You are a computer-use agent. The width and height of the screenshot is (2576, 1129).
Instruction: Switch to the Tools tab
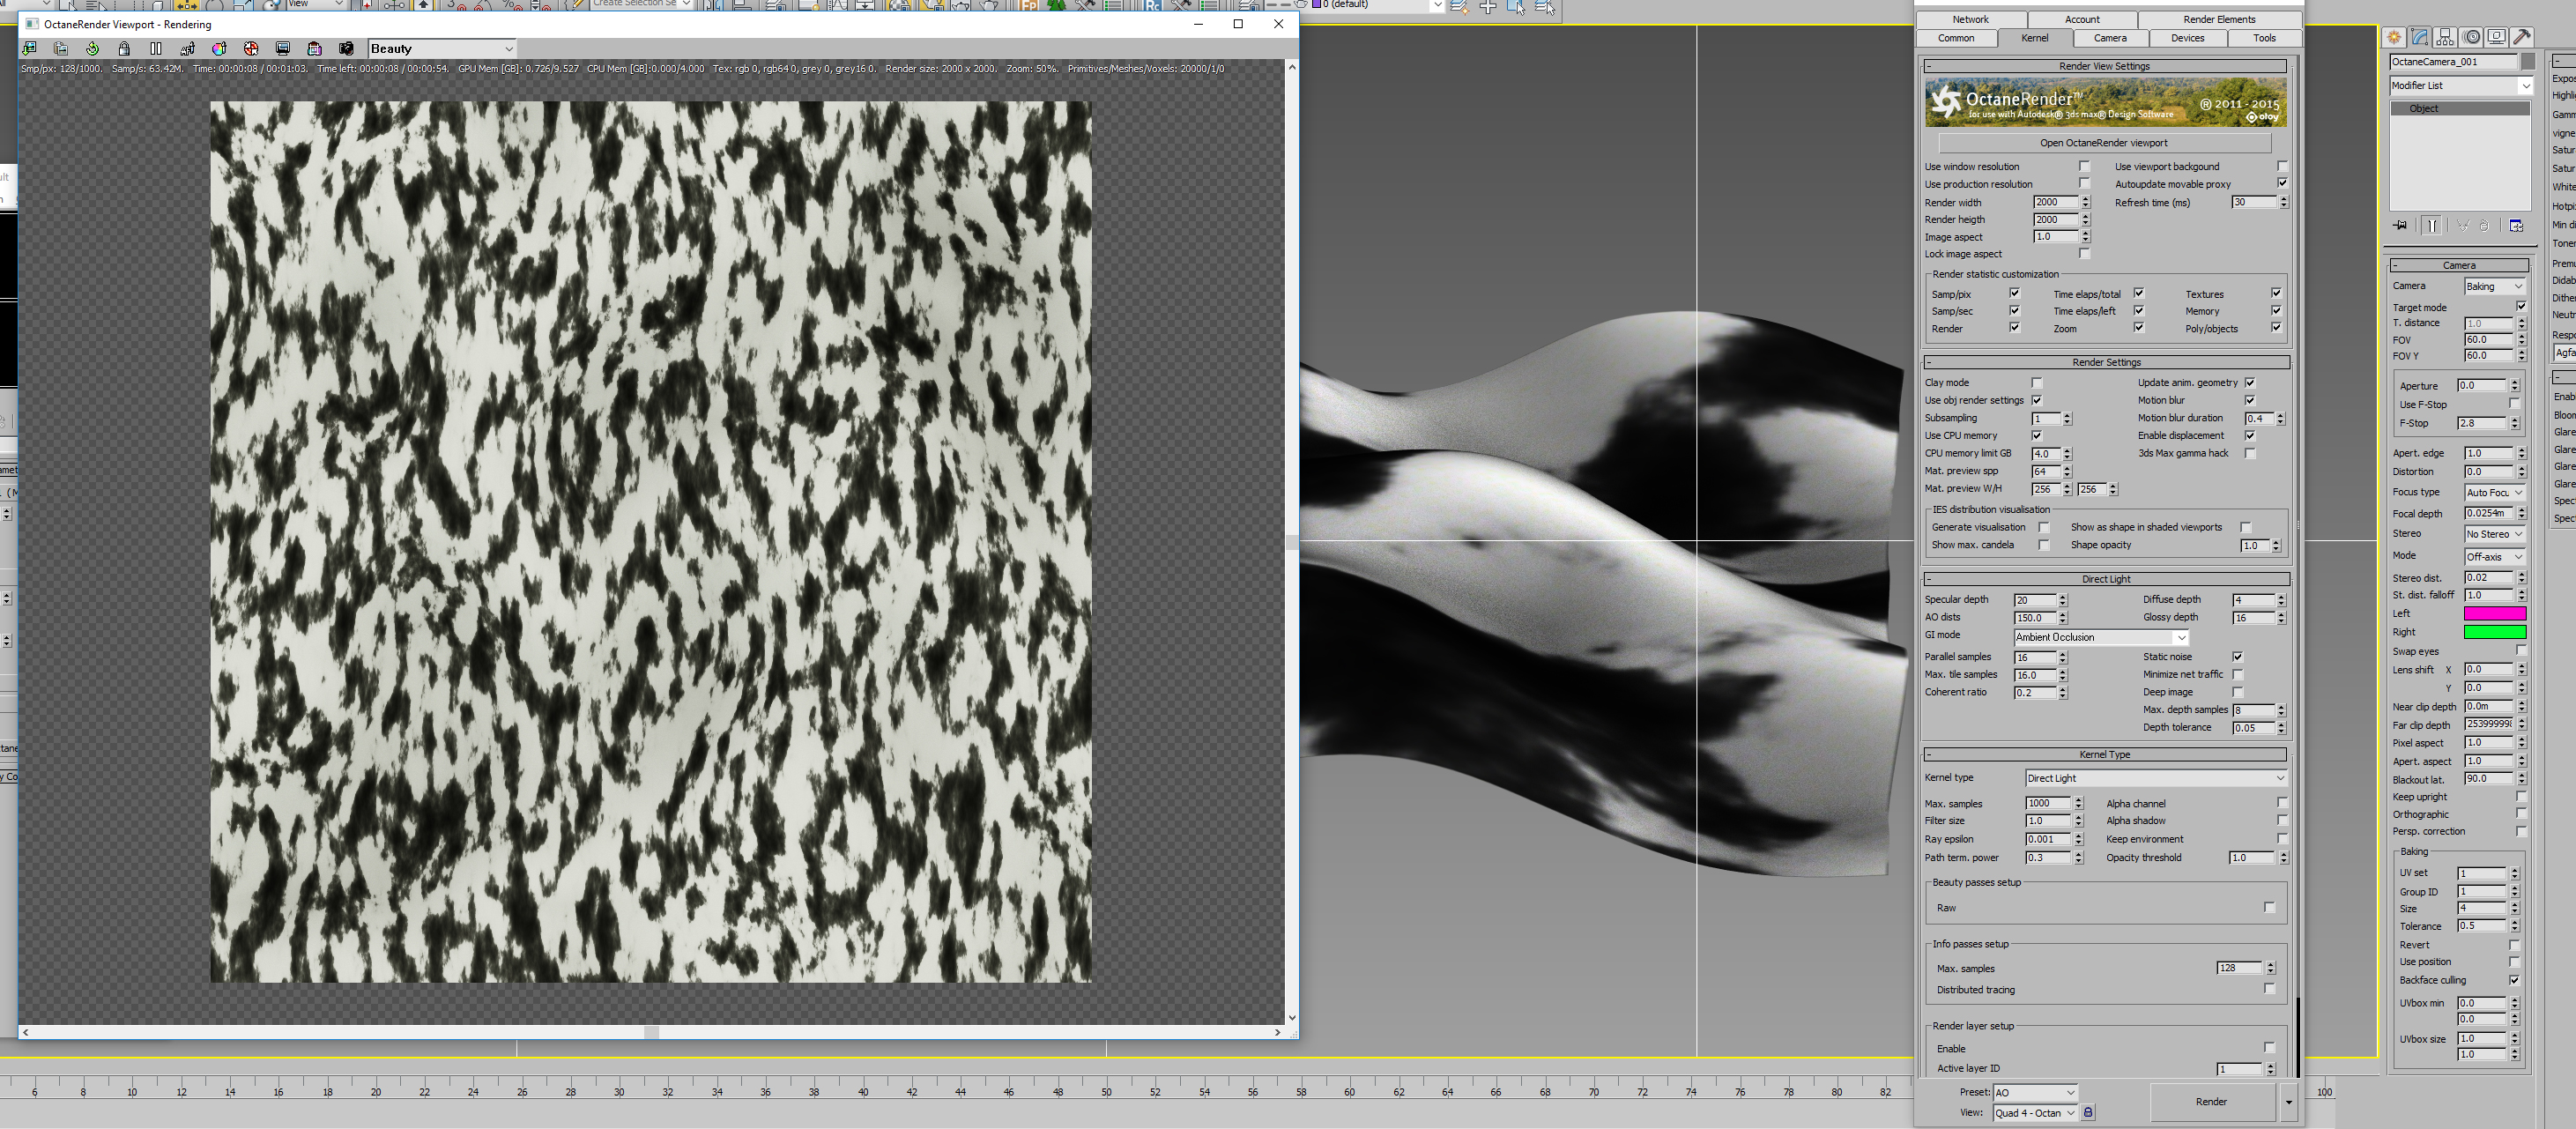(2264, 38)
